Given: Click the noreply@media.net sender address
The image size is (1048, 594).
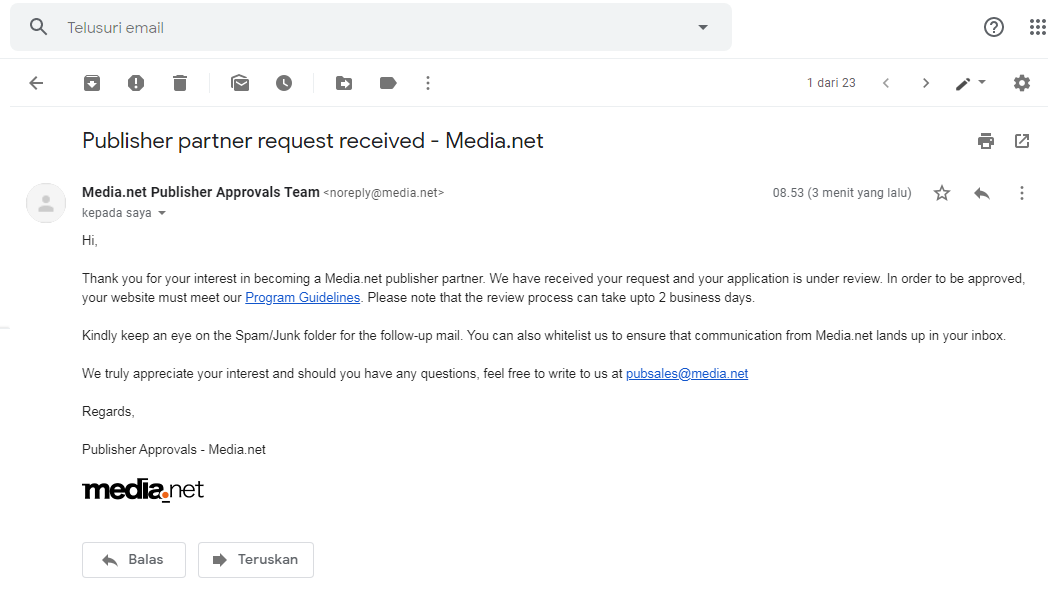Looking at the screenshot, I should point(384,193).
